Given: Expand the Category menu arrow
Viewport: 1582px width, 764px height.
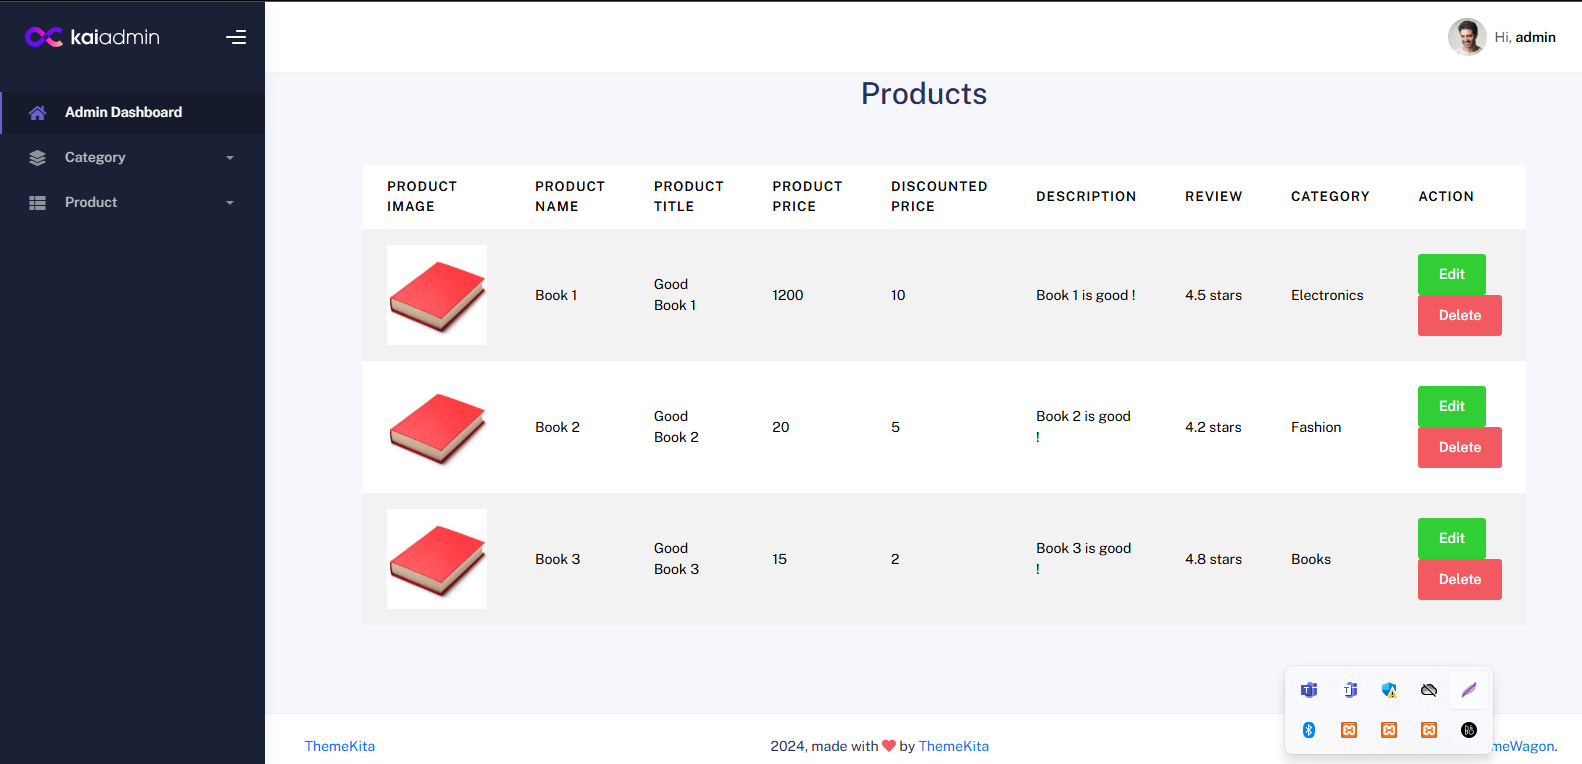Looking at the screenshot, I should point(230,158).
